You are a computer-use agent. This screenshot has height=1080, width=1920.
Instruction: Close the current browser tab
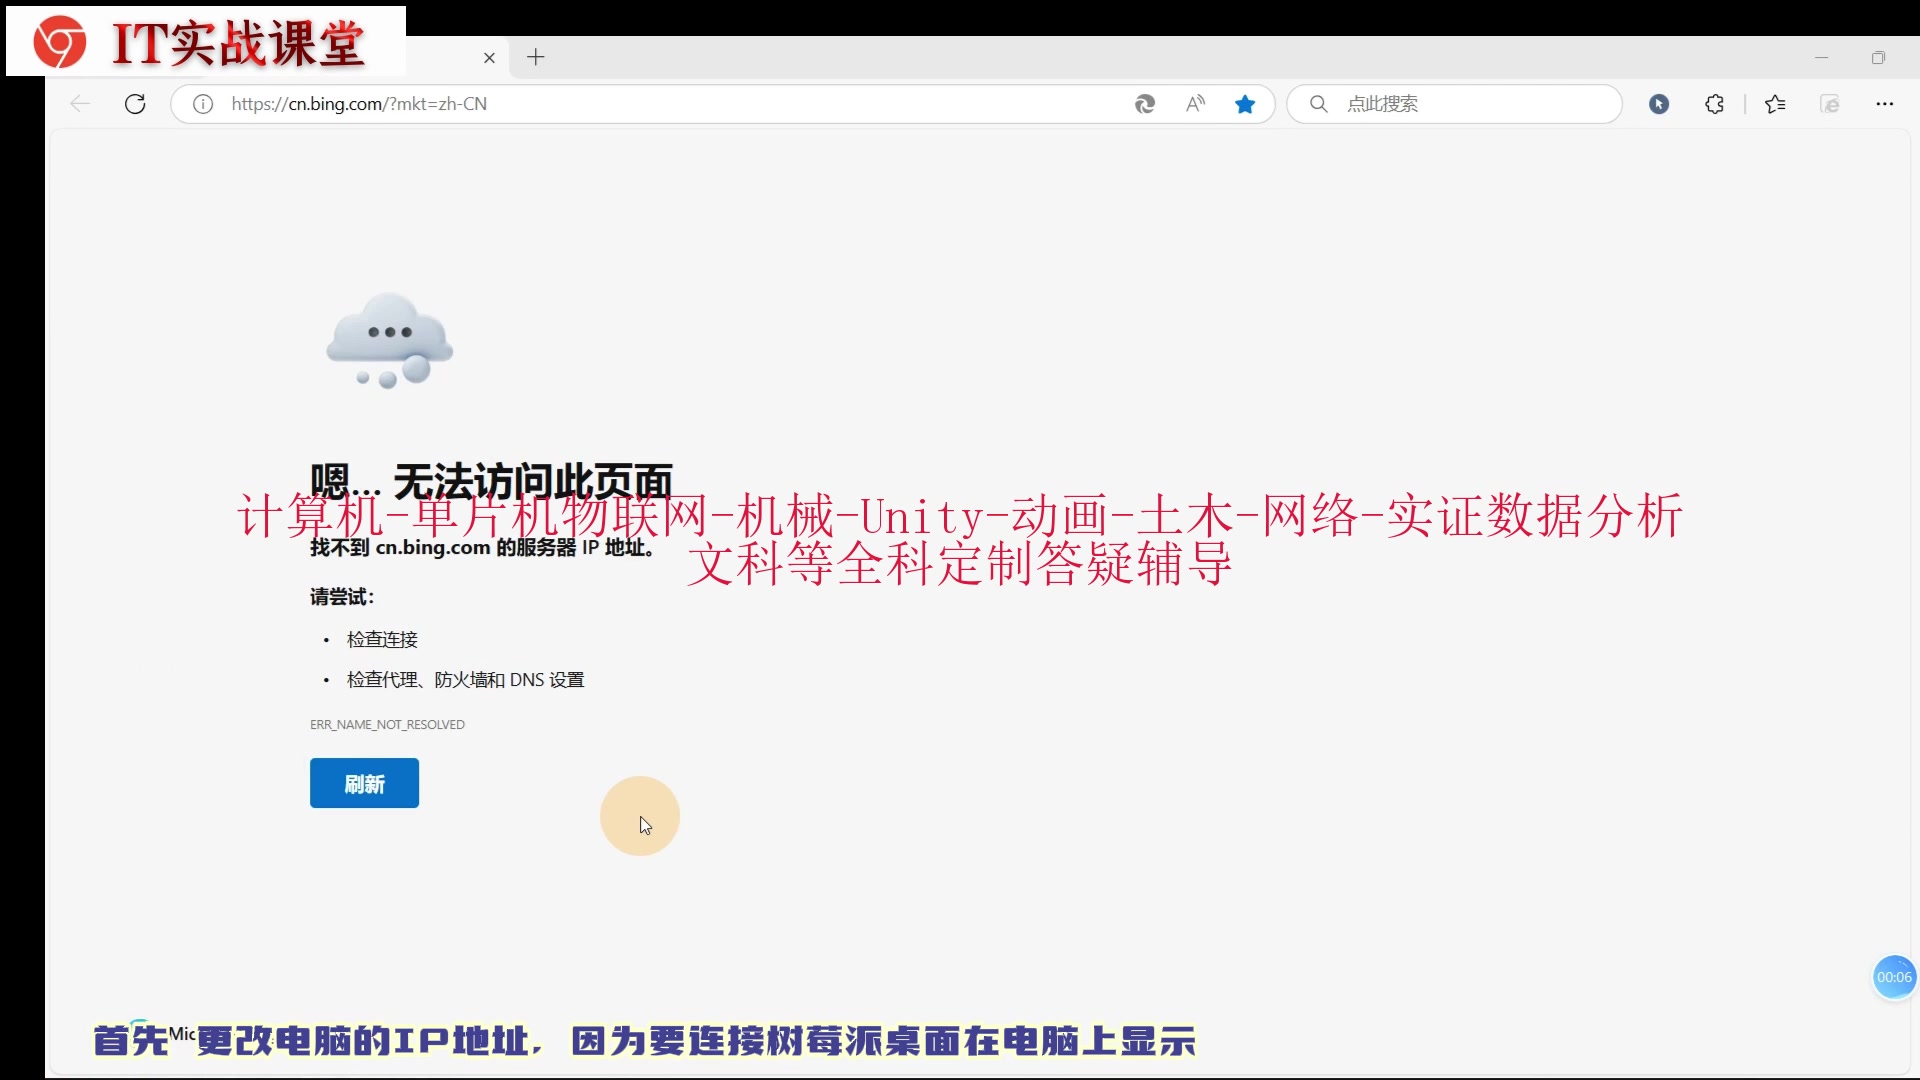click(489, 58)
